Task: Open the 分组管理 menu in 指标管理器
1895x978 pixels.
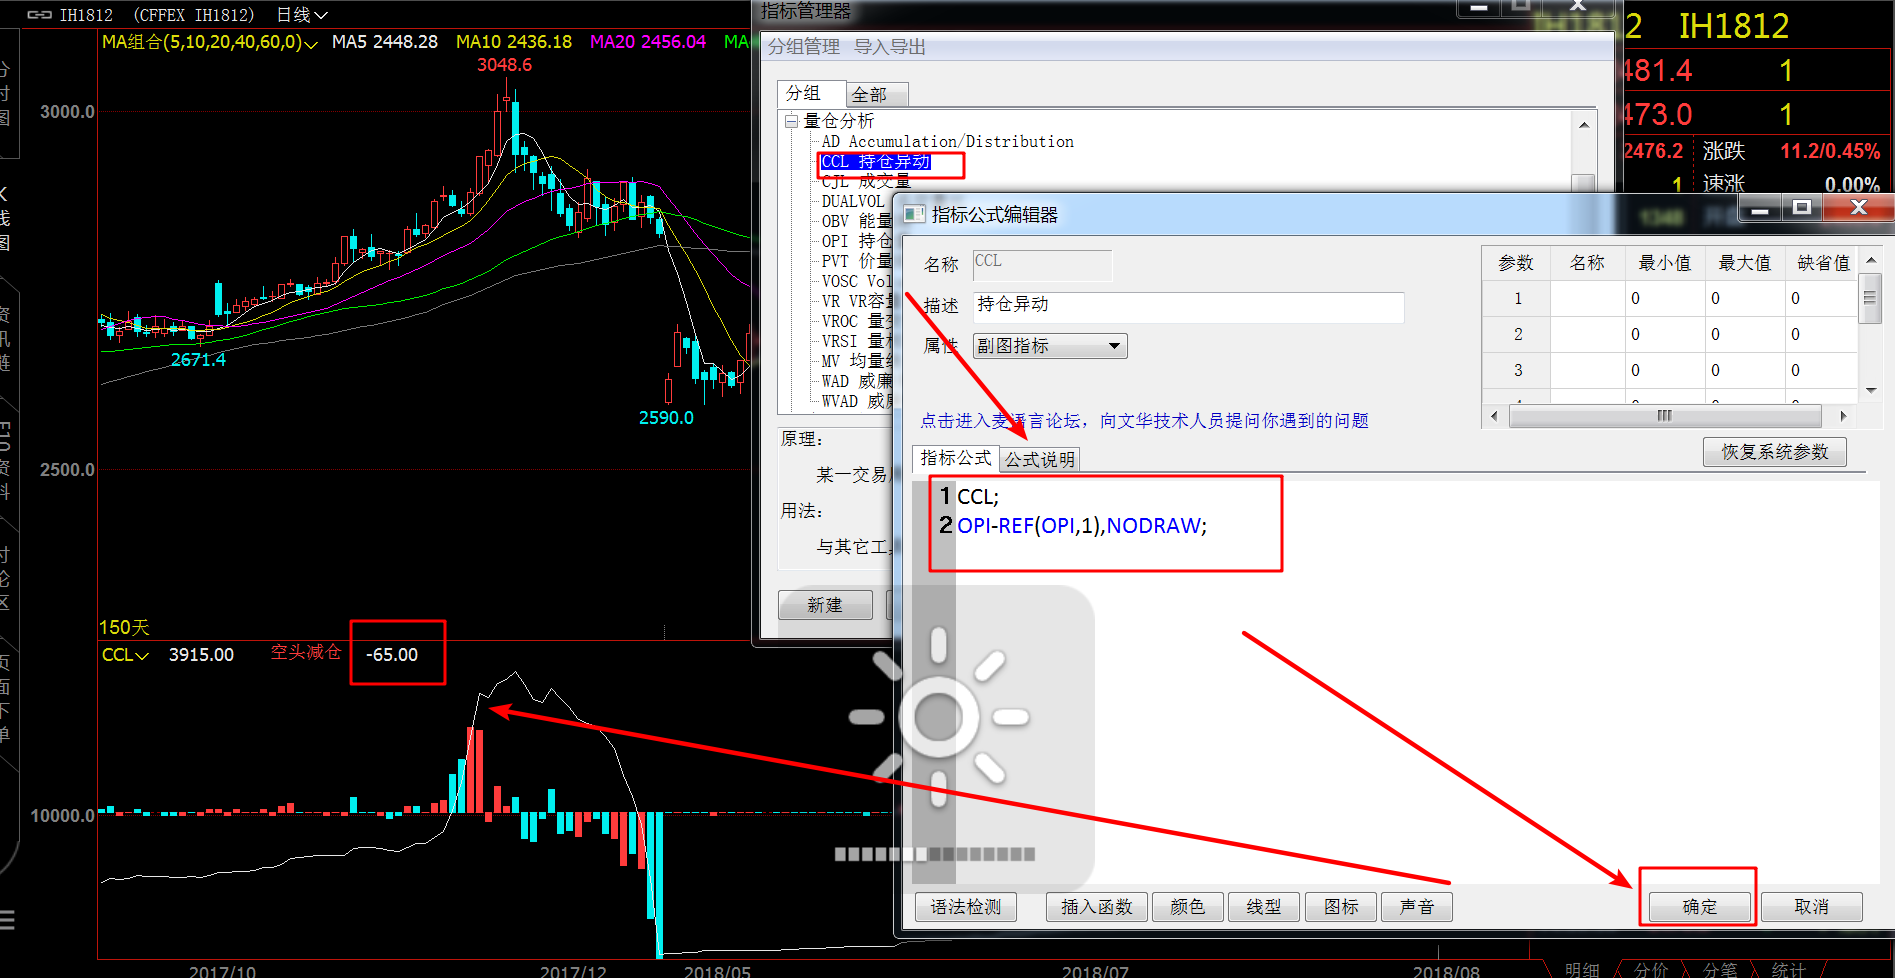Action: coord(804,47)
